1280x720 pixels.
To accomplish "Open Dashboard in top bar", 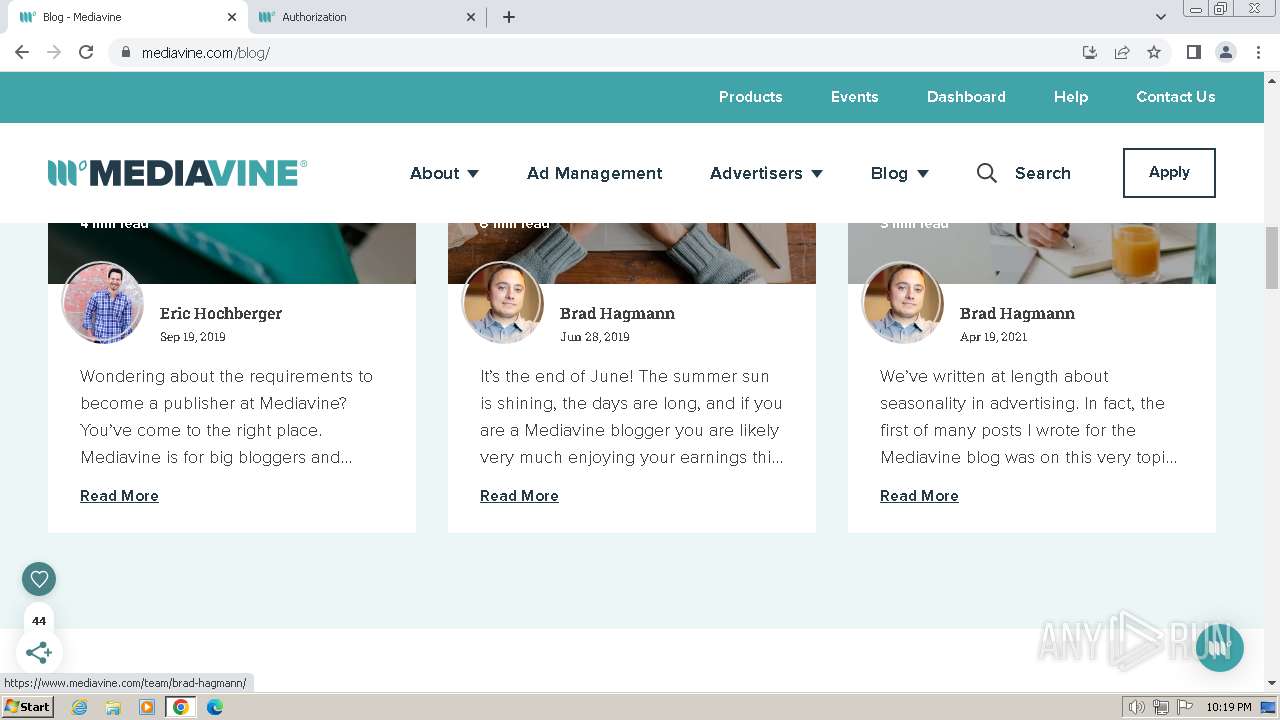I will pos(966,97).
